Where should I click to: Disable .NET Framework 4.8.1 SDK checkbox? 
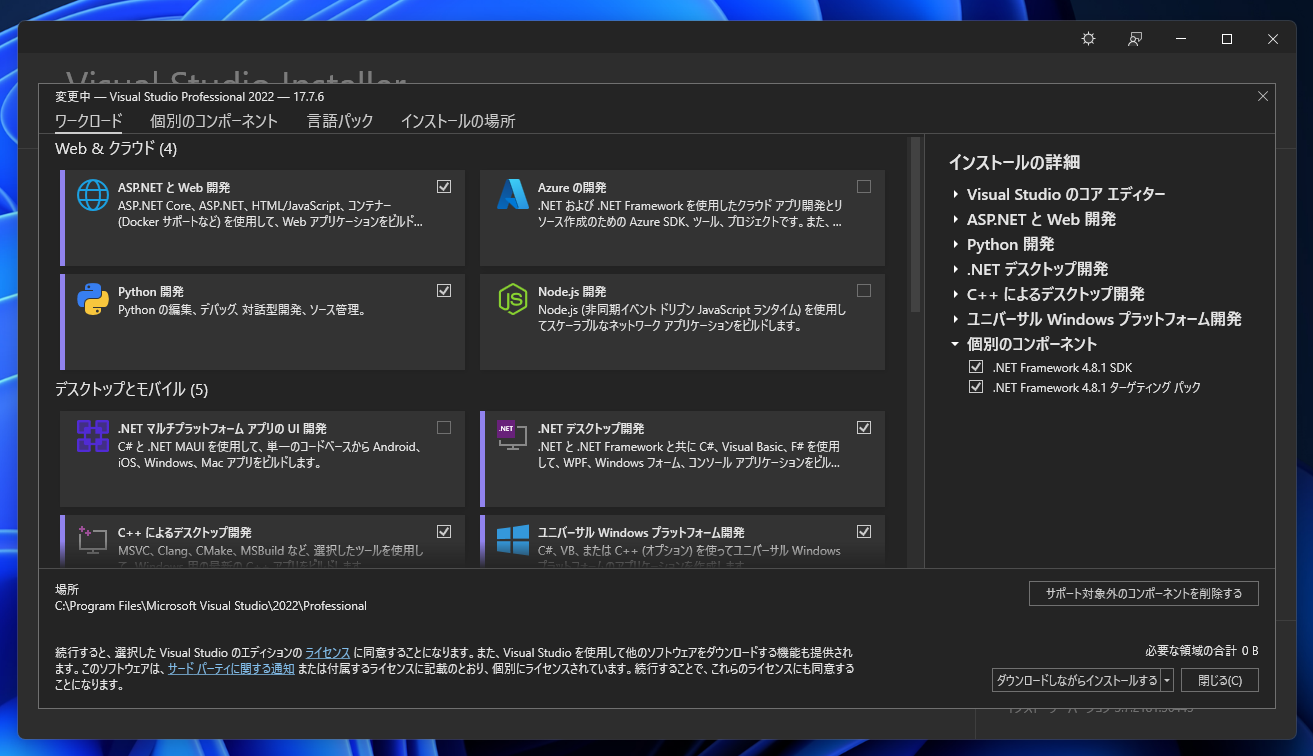point(975,366)
